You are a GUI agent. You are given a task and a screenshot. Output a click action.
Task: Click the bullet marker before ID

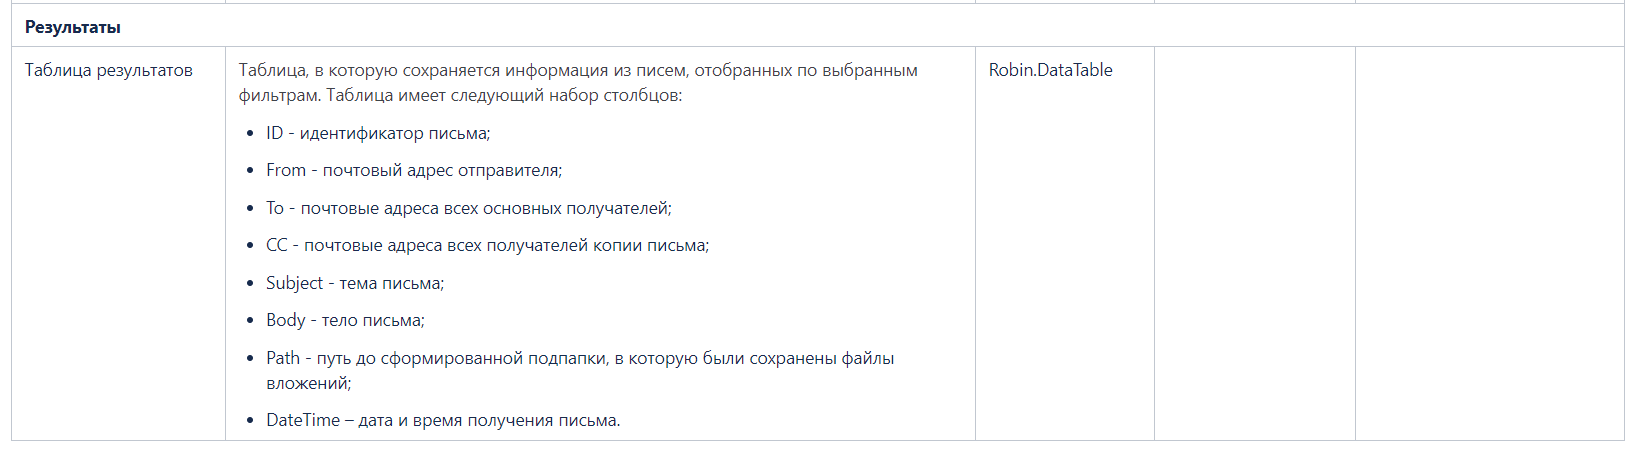point(250,134)
